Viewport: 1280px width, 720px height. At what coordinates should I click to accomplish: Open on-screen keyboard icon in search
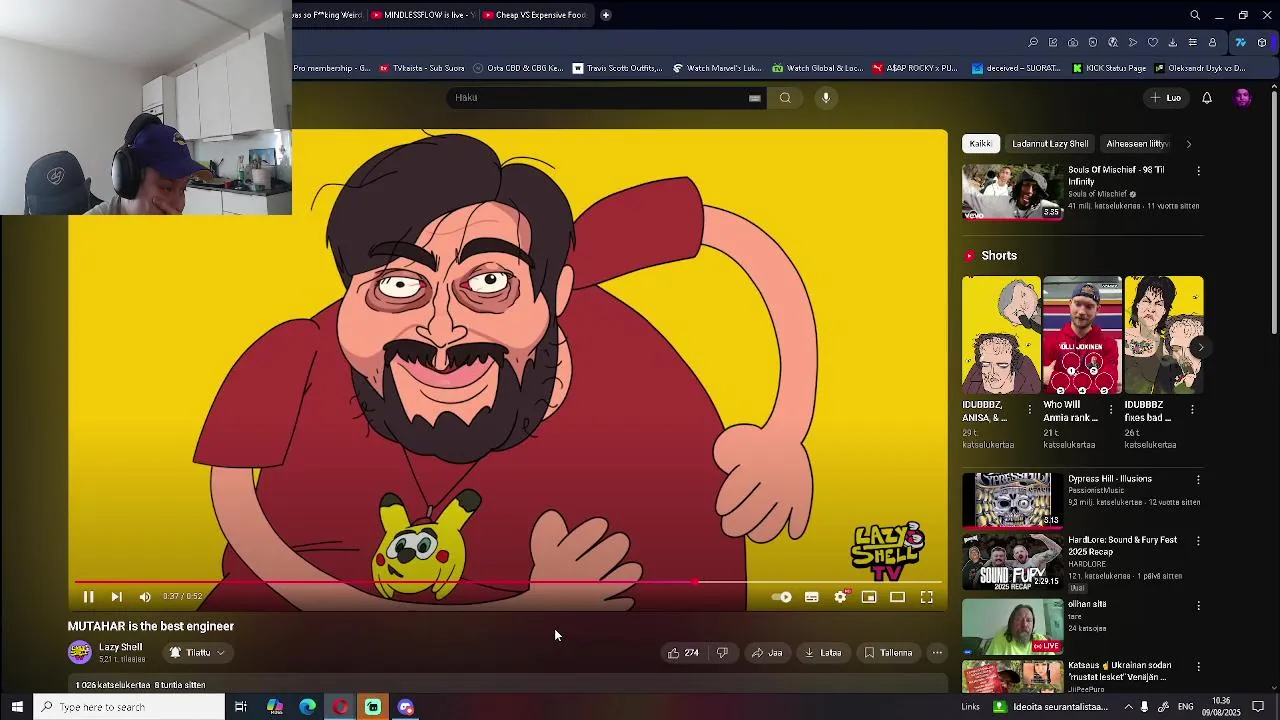tap(755, 98)
